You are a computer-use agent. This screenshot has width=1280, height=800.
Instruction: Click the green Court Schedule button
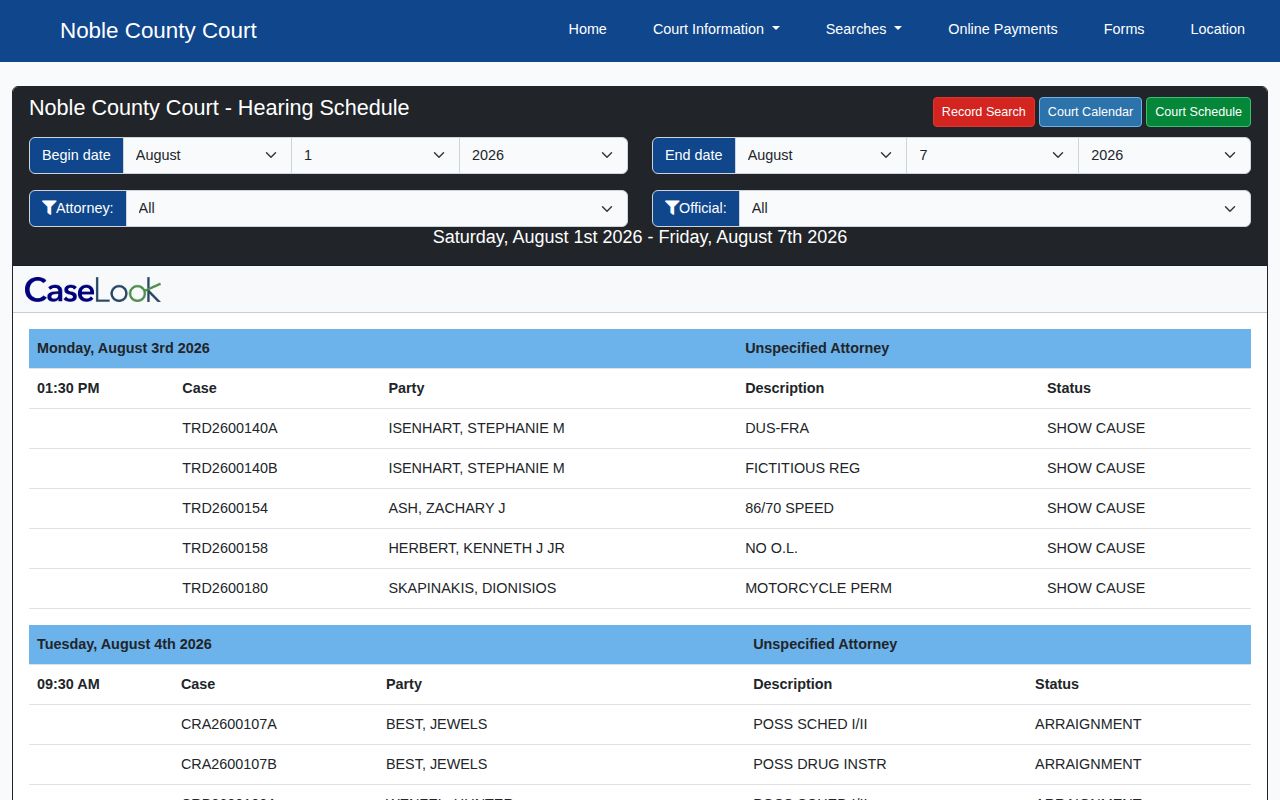(x=1198, y=112)
